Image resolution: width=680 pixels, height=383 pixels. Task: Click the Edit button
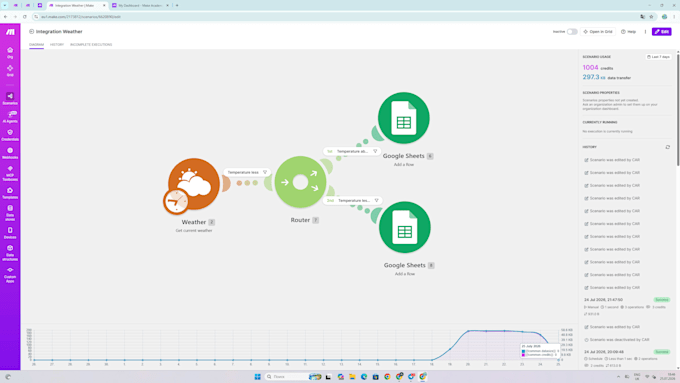[x=661, y=32]
